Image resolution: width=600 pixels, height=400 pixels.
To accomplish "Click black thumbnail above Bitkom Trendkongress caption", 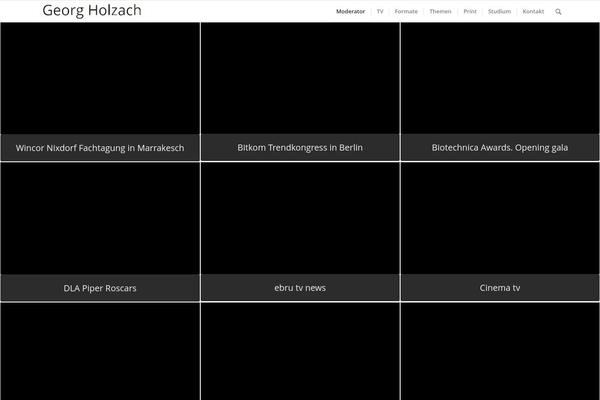I will point(300,78).
